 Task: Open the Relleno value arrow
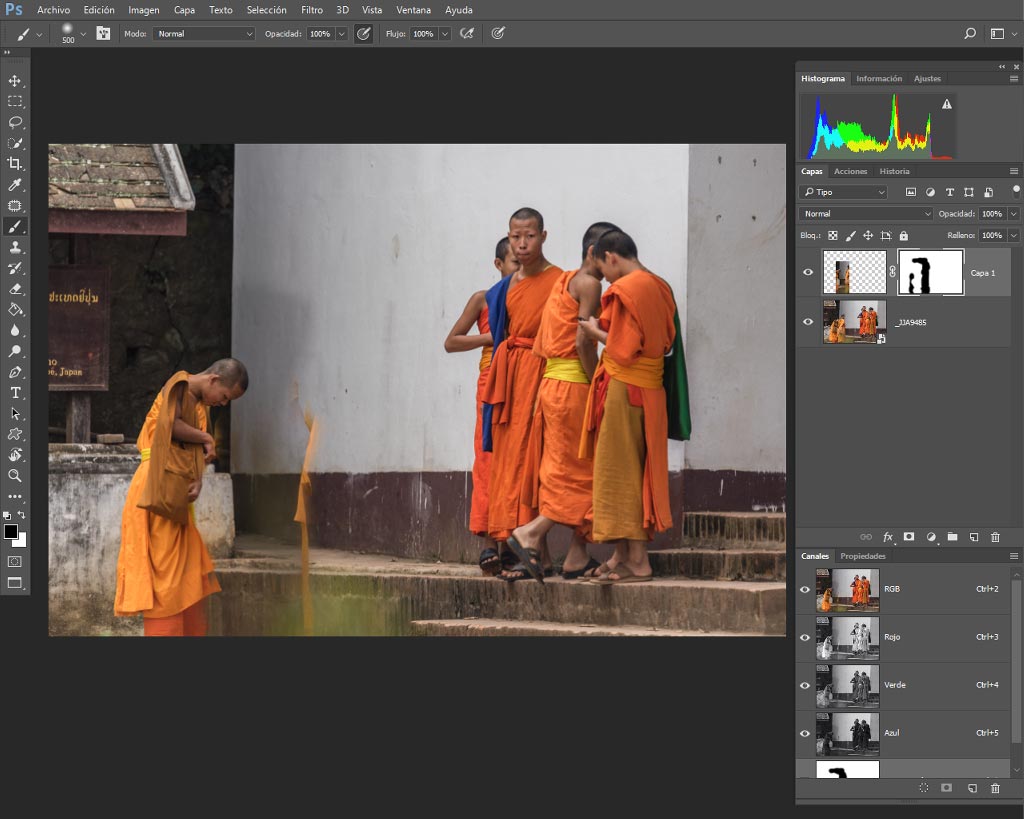[1014, 235]
